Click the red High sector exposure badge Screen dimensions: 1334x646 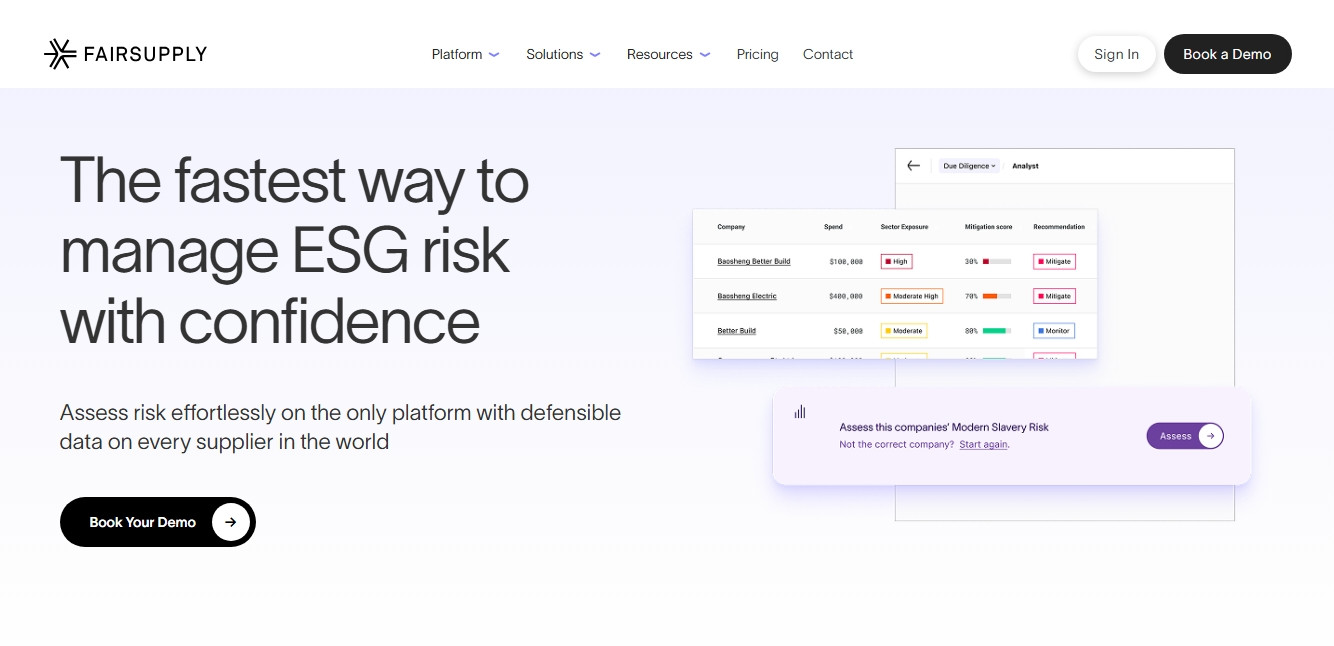pyautogui.click(x=896, y=262)
